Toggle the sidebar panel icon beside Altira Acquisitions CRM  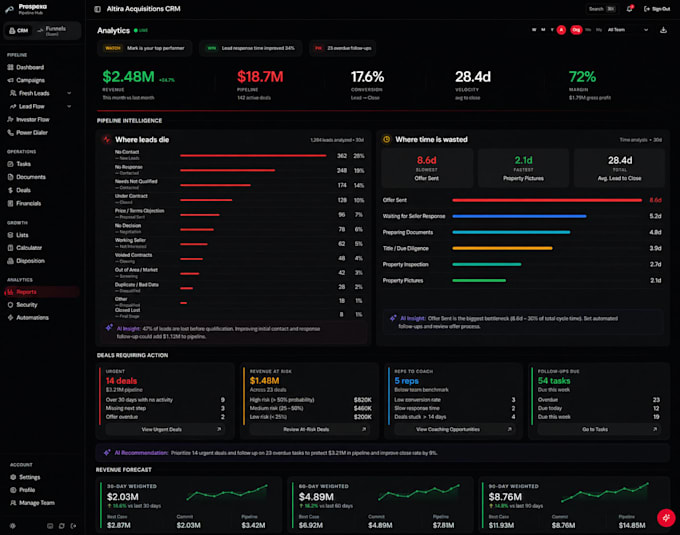97,9
